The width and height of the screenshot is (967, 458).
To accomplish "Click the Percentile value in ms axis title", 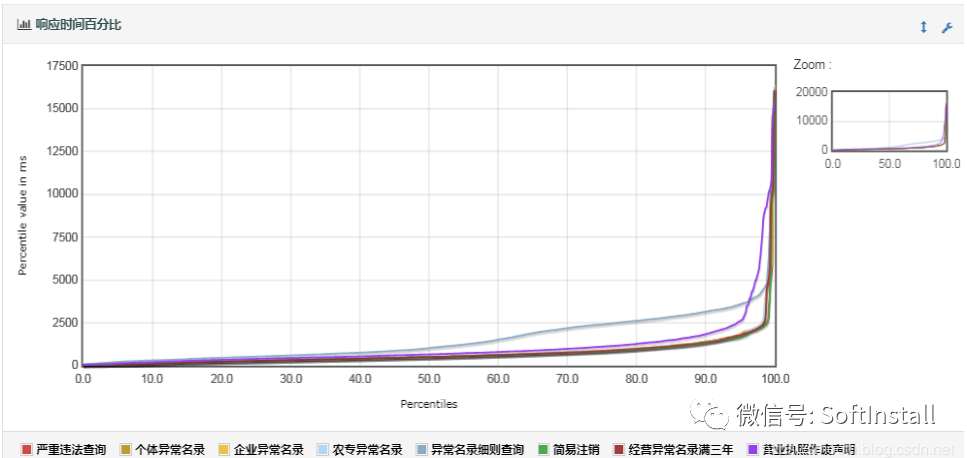I will click(23, 215).
